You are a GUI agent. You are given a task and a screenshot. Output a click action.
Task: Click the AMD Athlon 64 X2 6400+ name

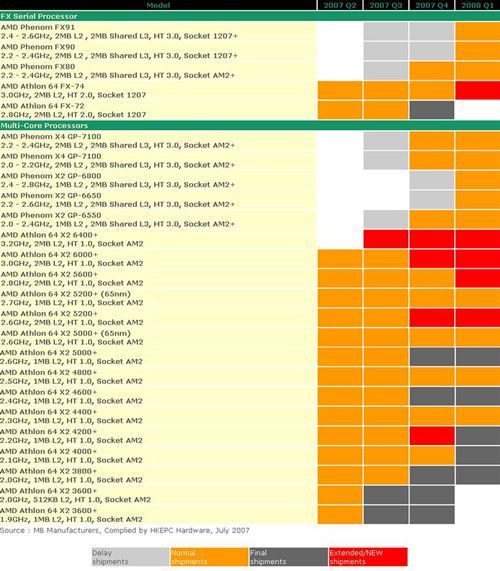pos(49,235)
